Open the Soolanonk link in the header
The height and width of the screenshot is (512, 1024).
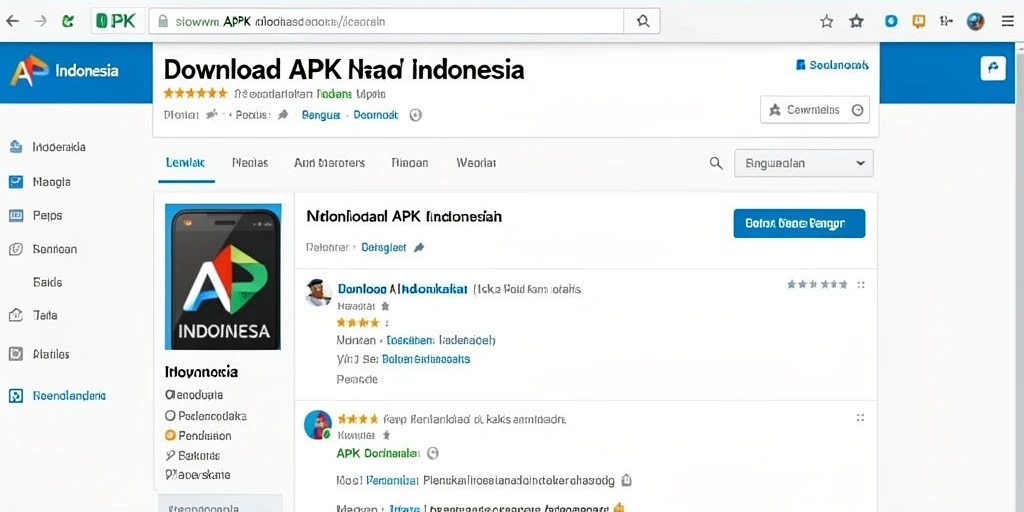click(x=833, y=65)
